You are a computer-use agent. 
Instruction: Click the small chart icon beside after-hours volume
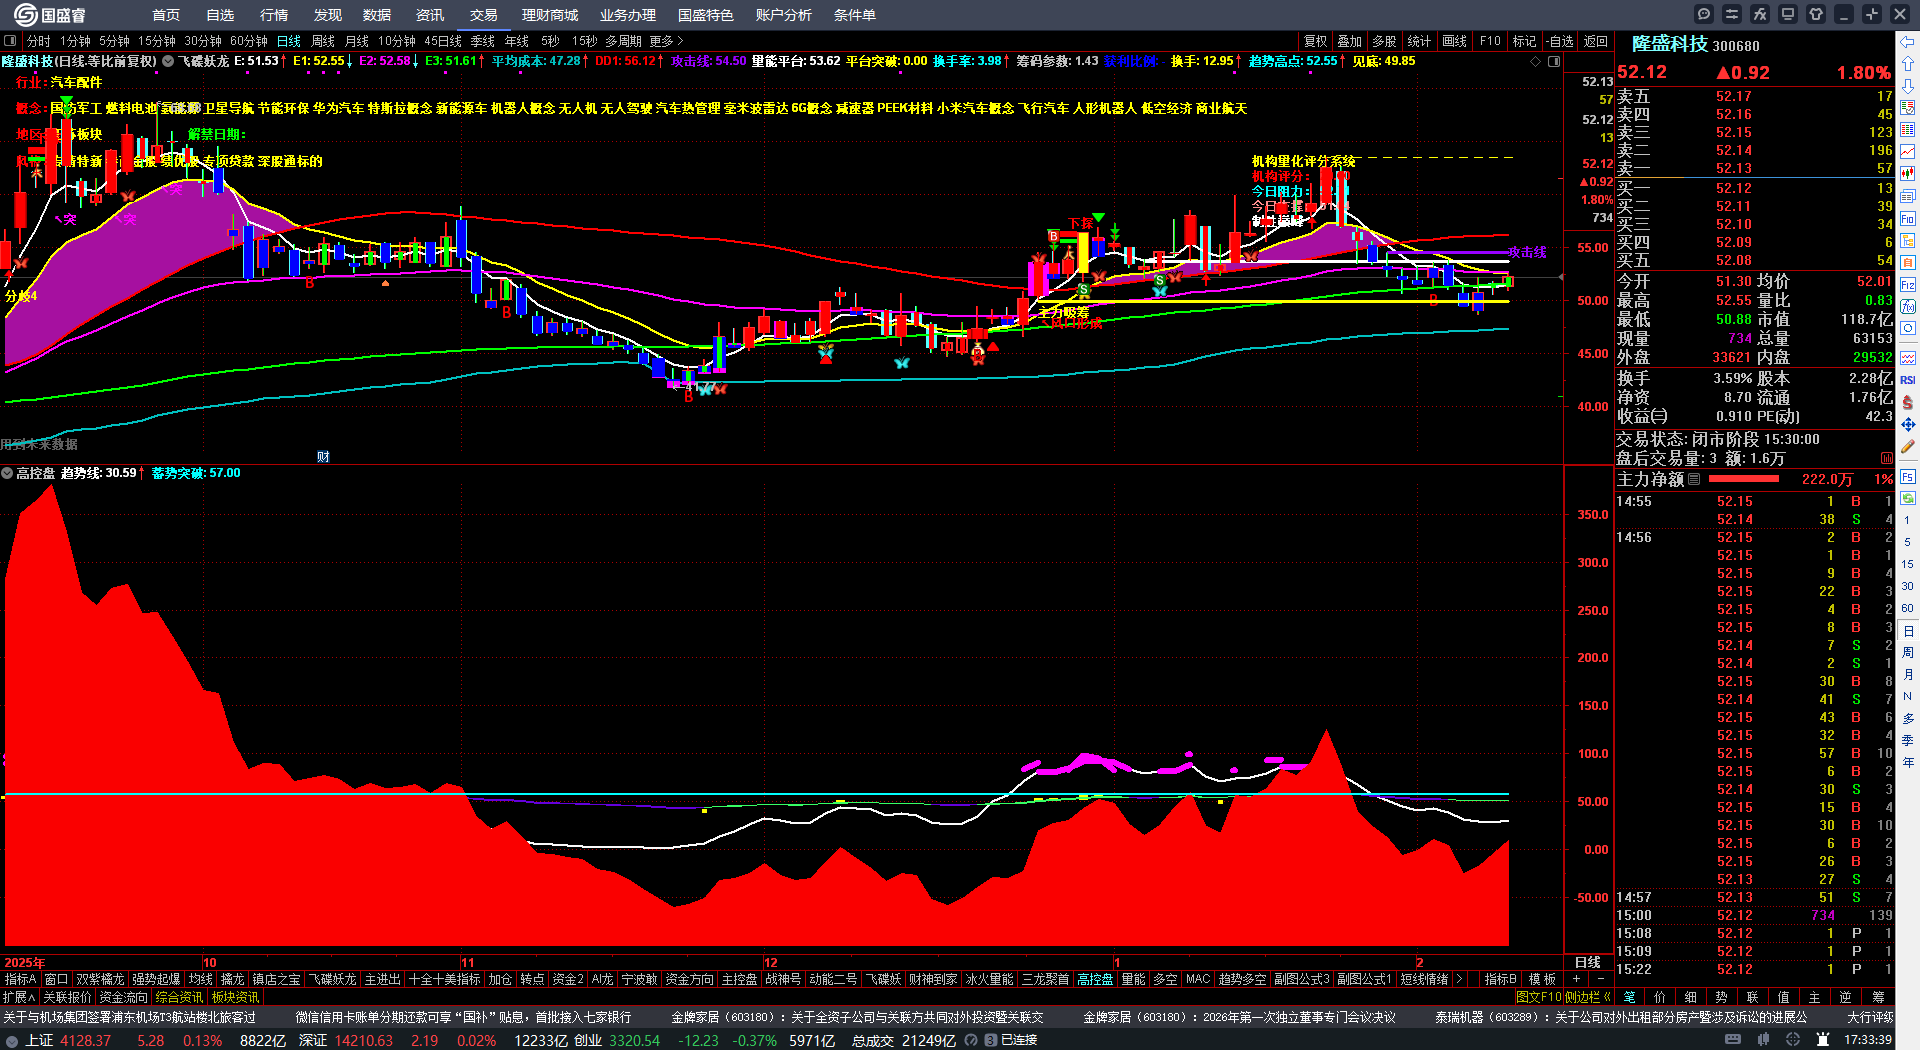coord(1887,458)
